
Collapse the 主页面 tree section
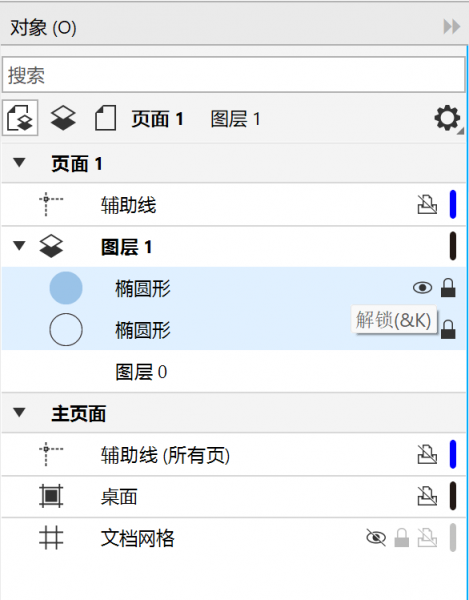(19, 412)
